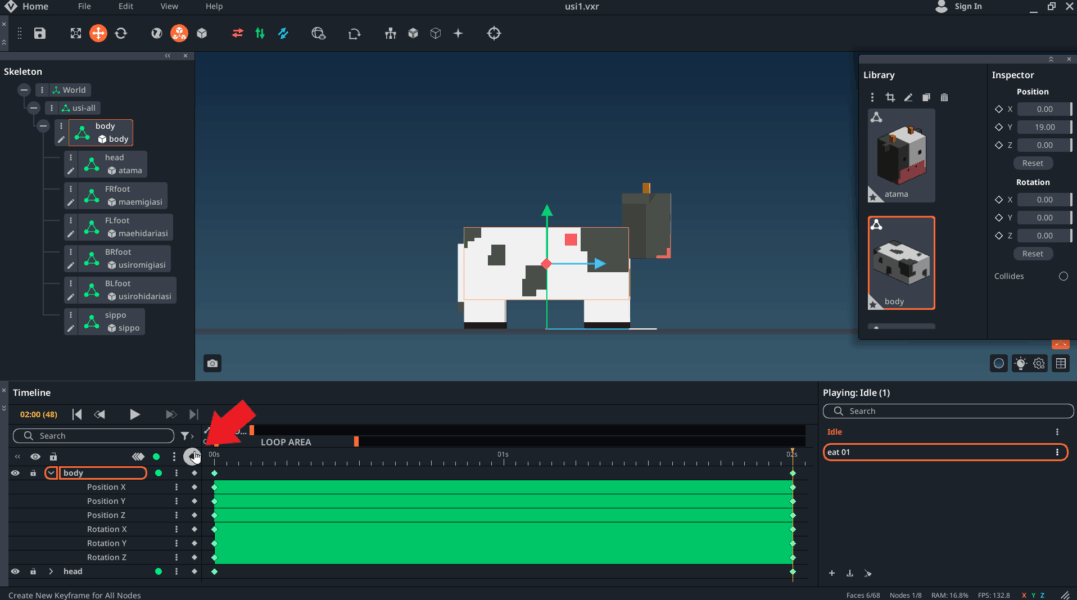Toggle the green dot on the body track
Screen dimensions: 1077x600
tap(159, 473)
